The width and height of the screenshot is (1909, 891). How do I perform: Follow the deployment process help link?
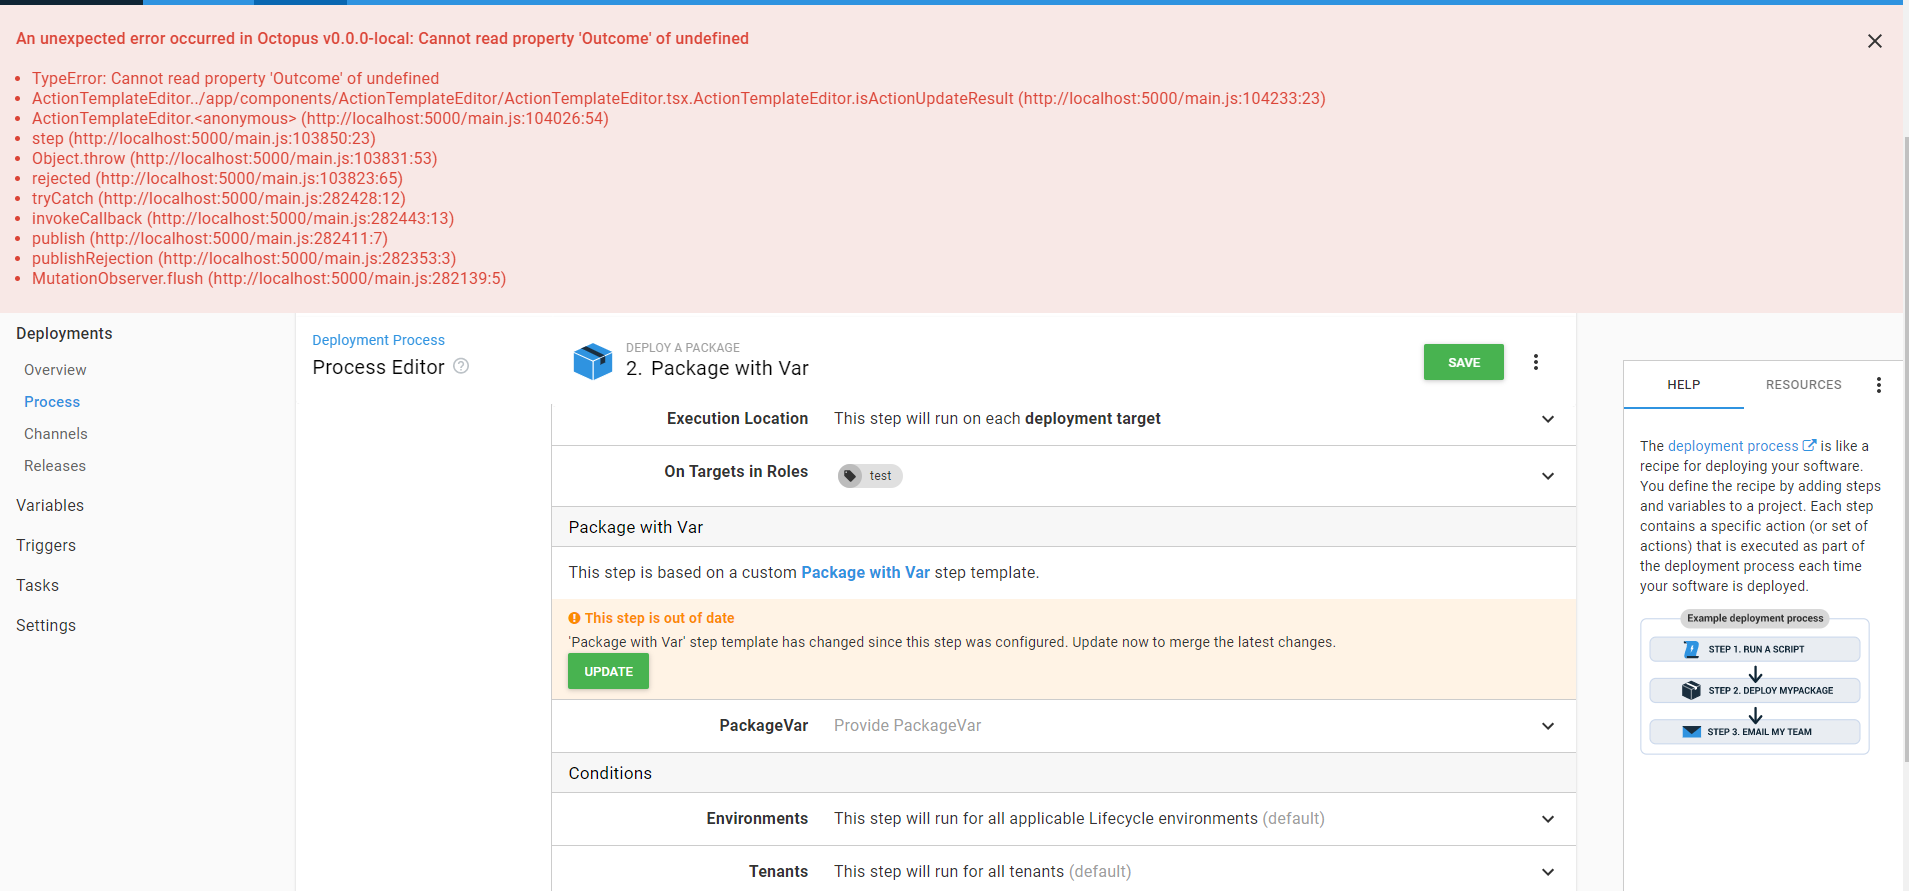[x=1733, y=446]
